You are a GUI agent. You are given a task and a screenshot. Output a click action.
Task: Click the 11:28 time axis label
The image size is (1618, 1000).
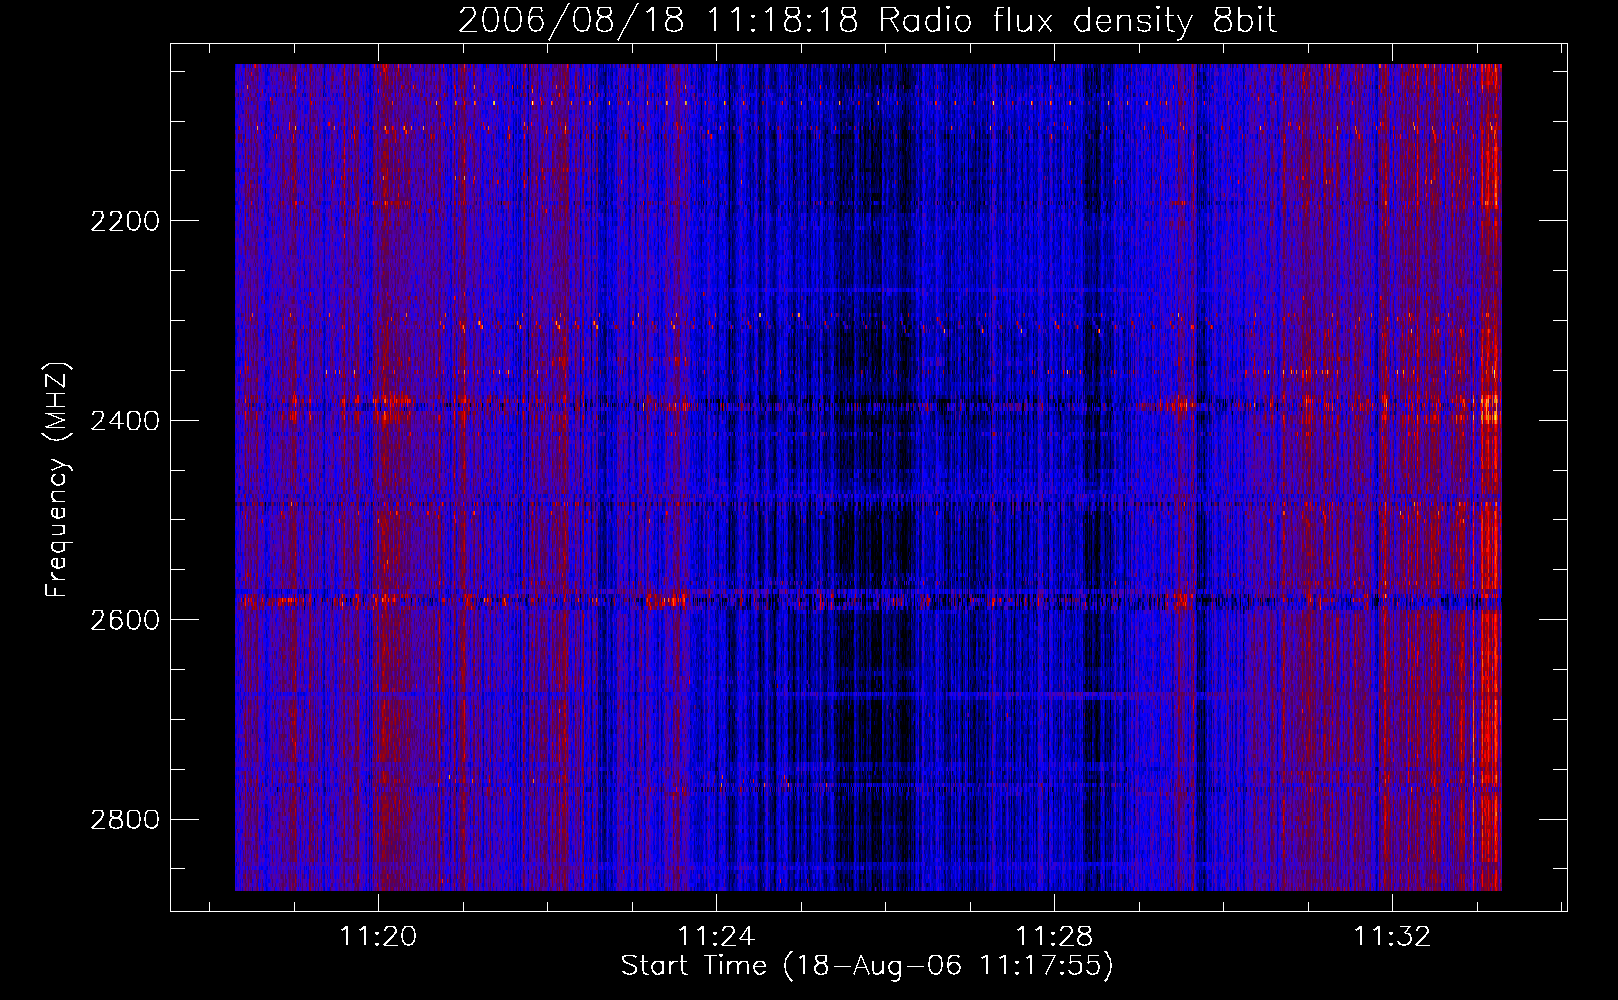pyautogui.click(x=1054, y=937)
